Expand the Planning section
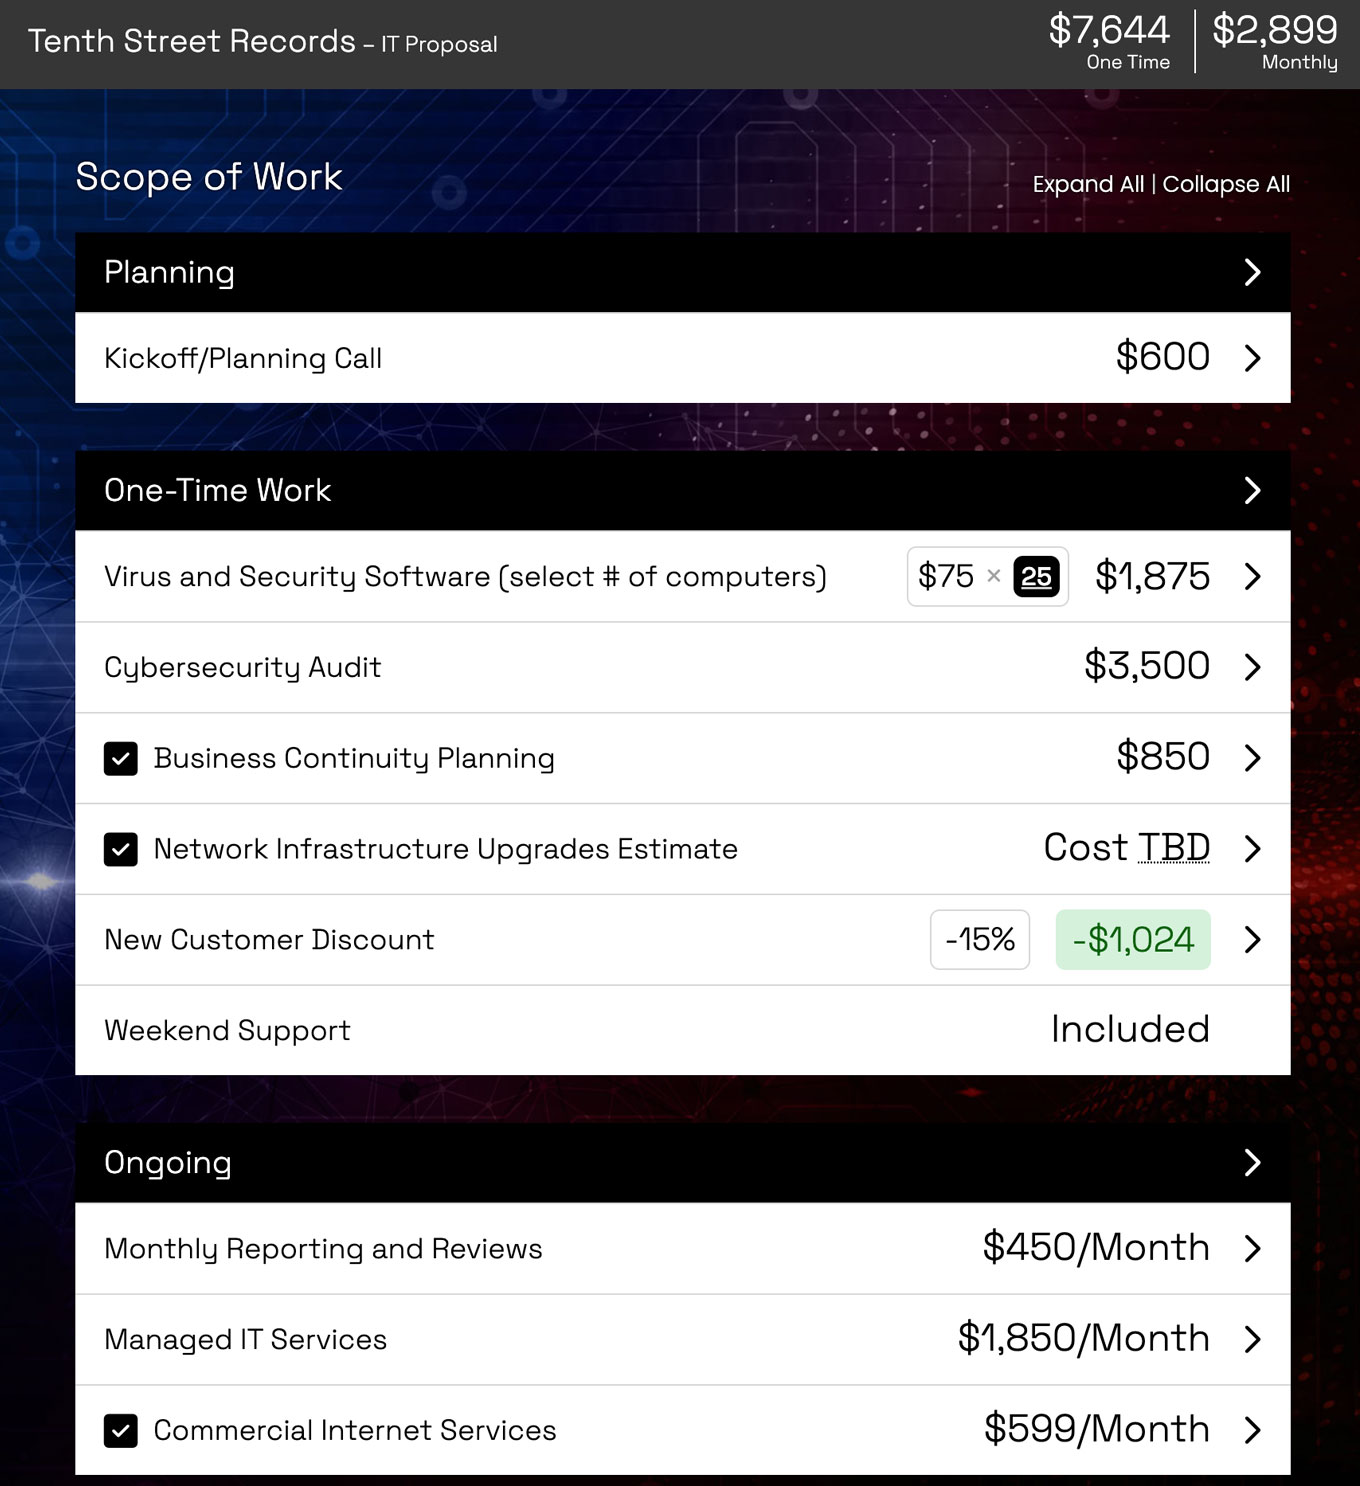Image resolution: width=1360 pixels, height=1486 pixels. pyautogui.click(x=1252, y=272)
